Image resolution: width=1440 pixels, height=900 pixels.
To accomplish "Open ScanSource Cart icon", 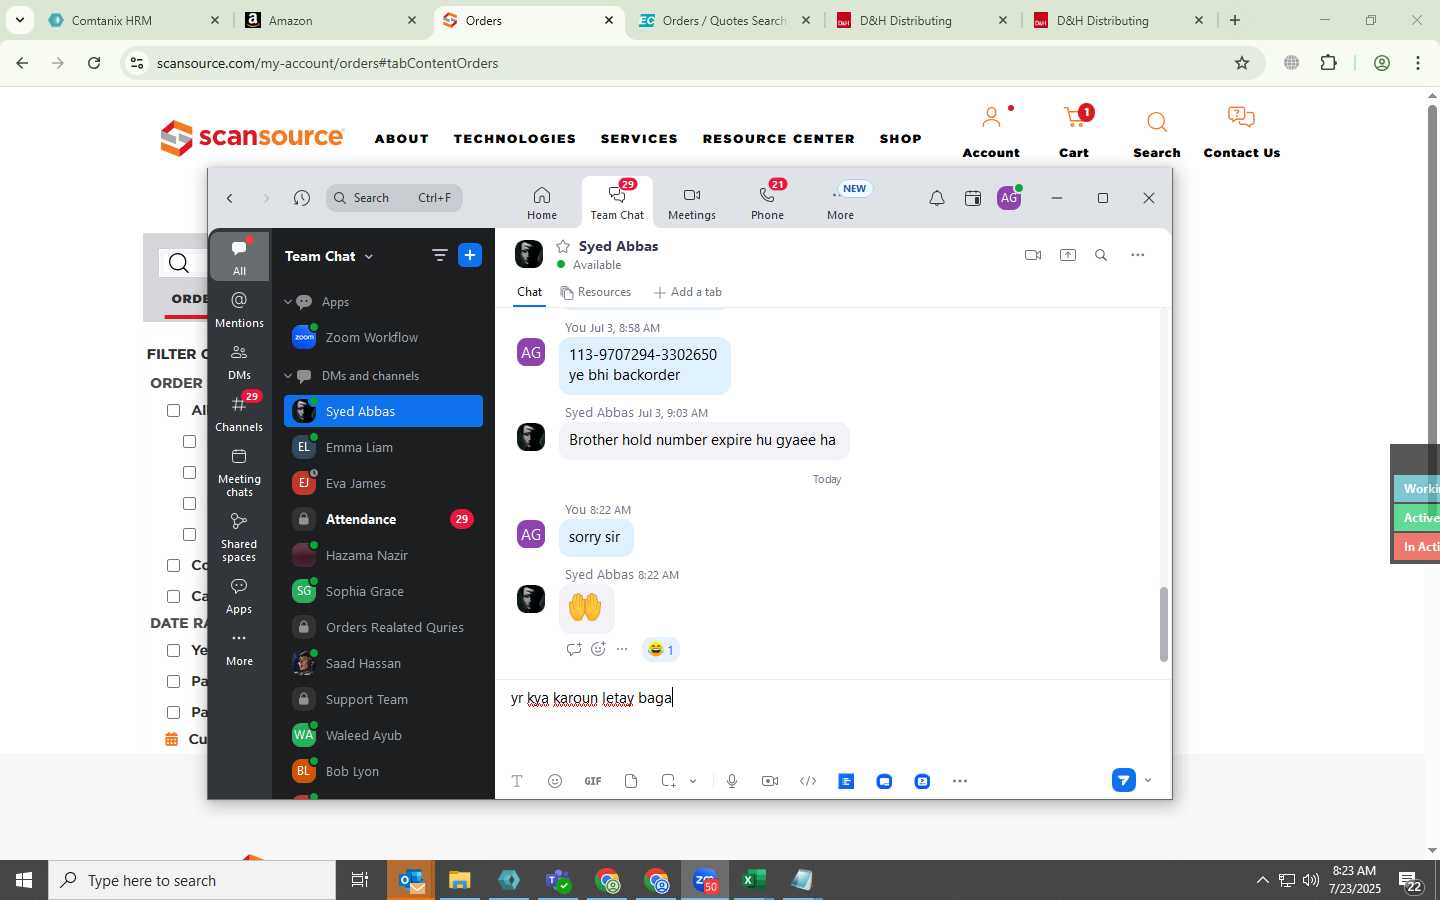I will click(1074, 131).
